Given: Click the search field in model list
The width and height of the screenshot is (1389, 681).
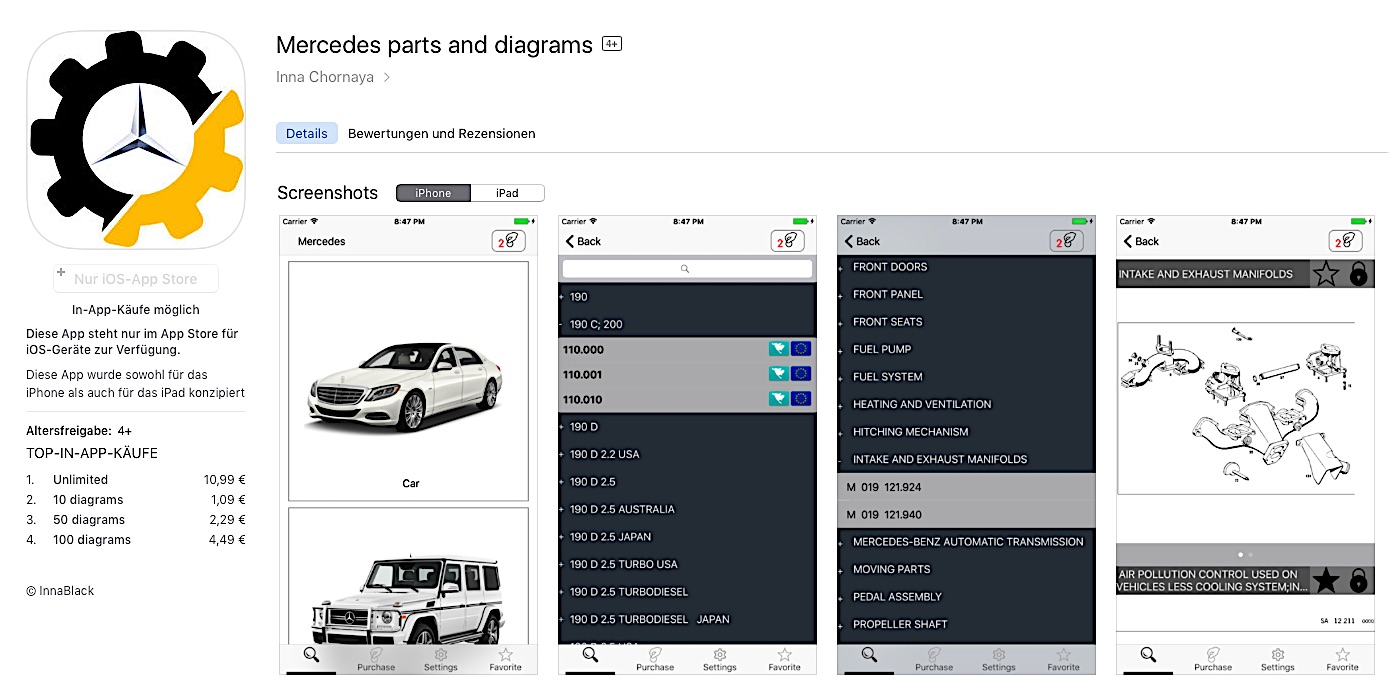Looking at the screenshot, I should [686, 269].
